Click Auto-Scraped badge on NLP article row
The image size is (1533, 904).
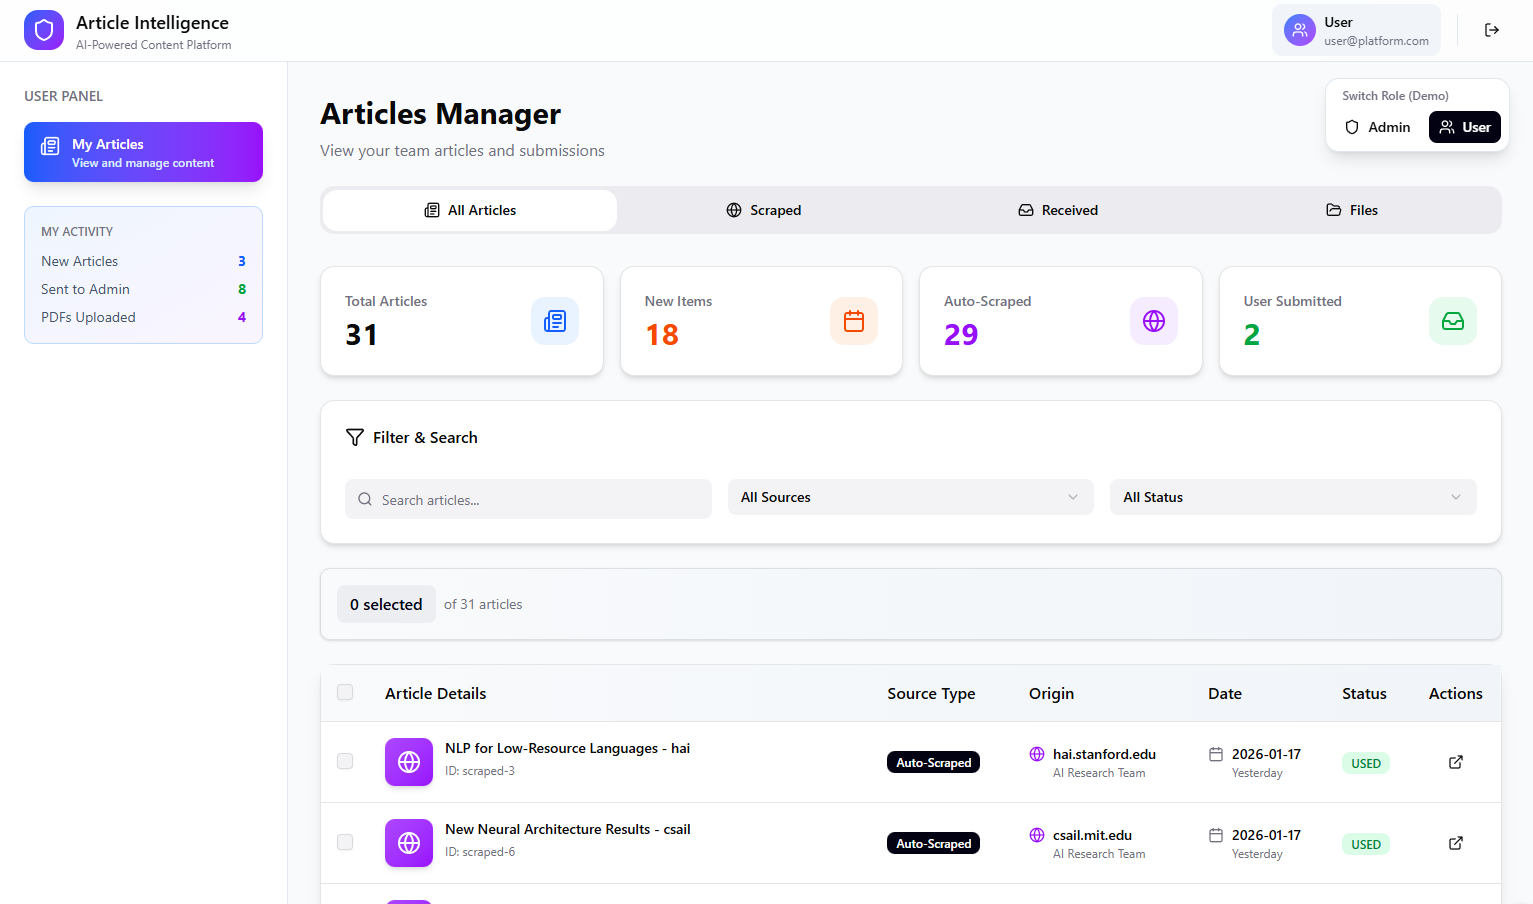[x=933, y=762]
